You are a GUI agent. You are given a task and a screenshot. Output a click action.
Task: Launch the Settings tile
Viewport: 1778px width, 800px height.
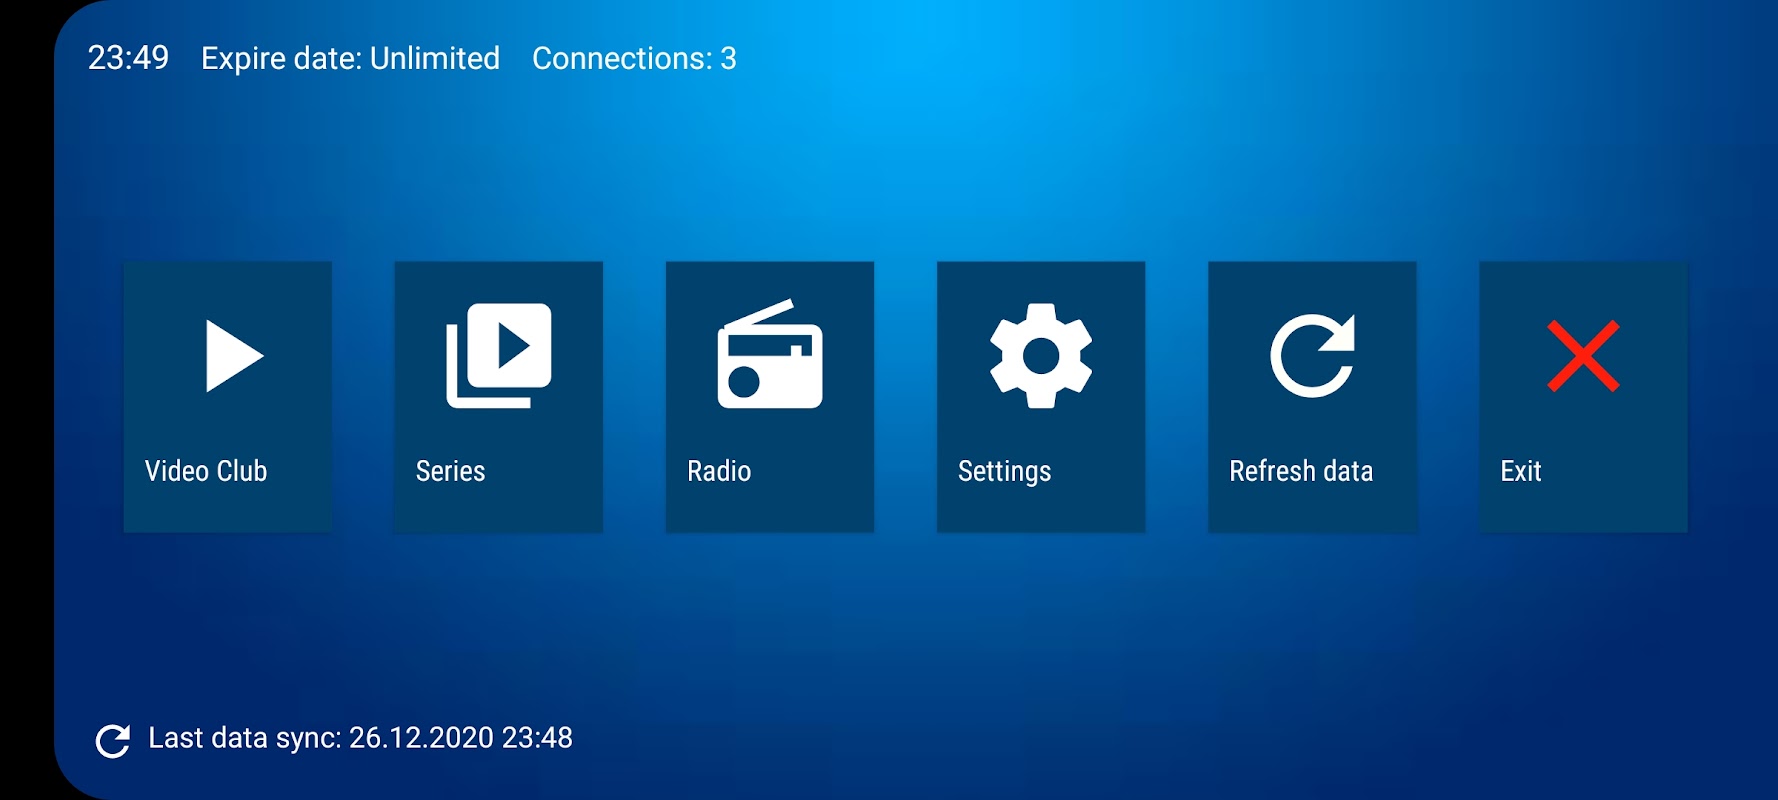[x=1041, y=397]
